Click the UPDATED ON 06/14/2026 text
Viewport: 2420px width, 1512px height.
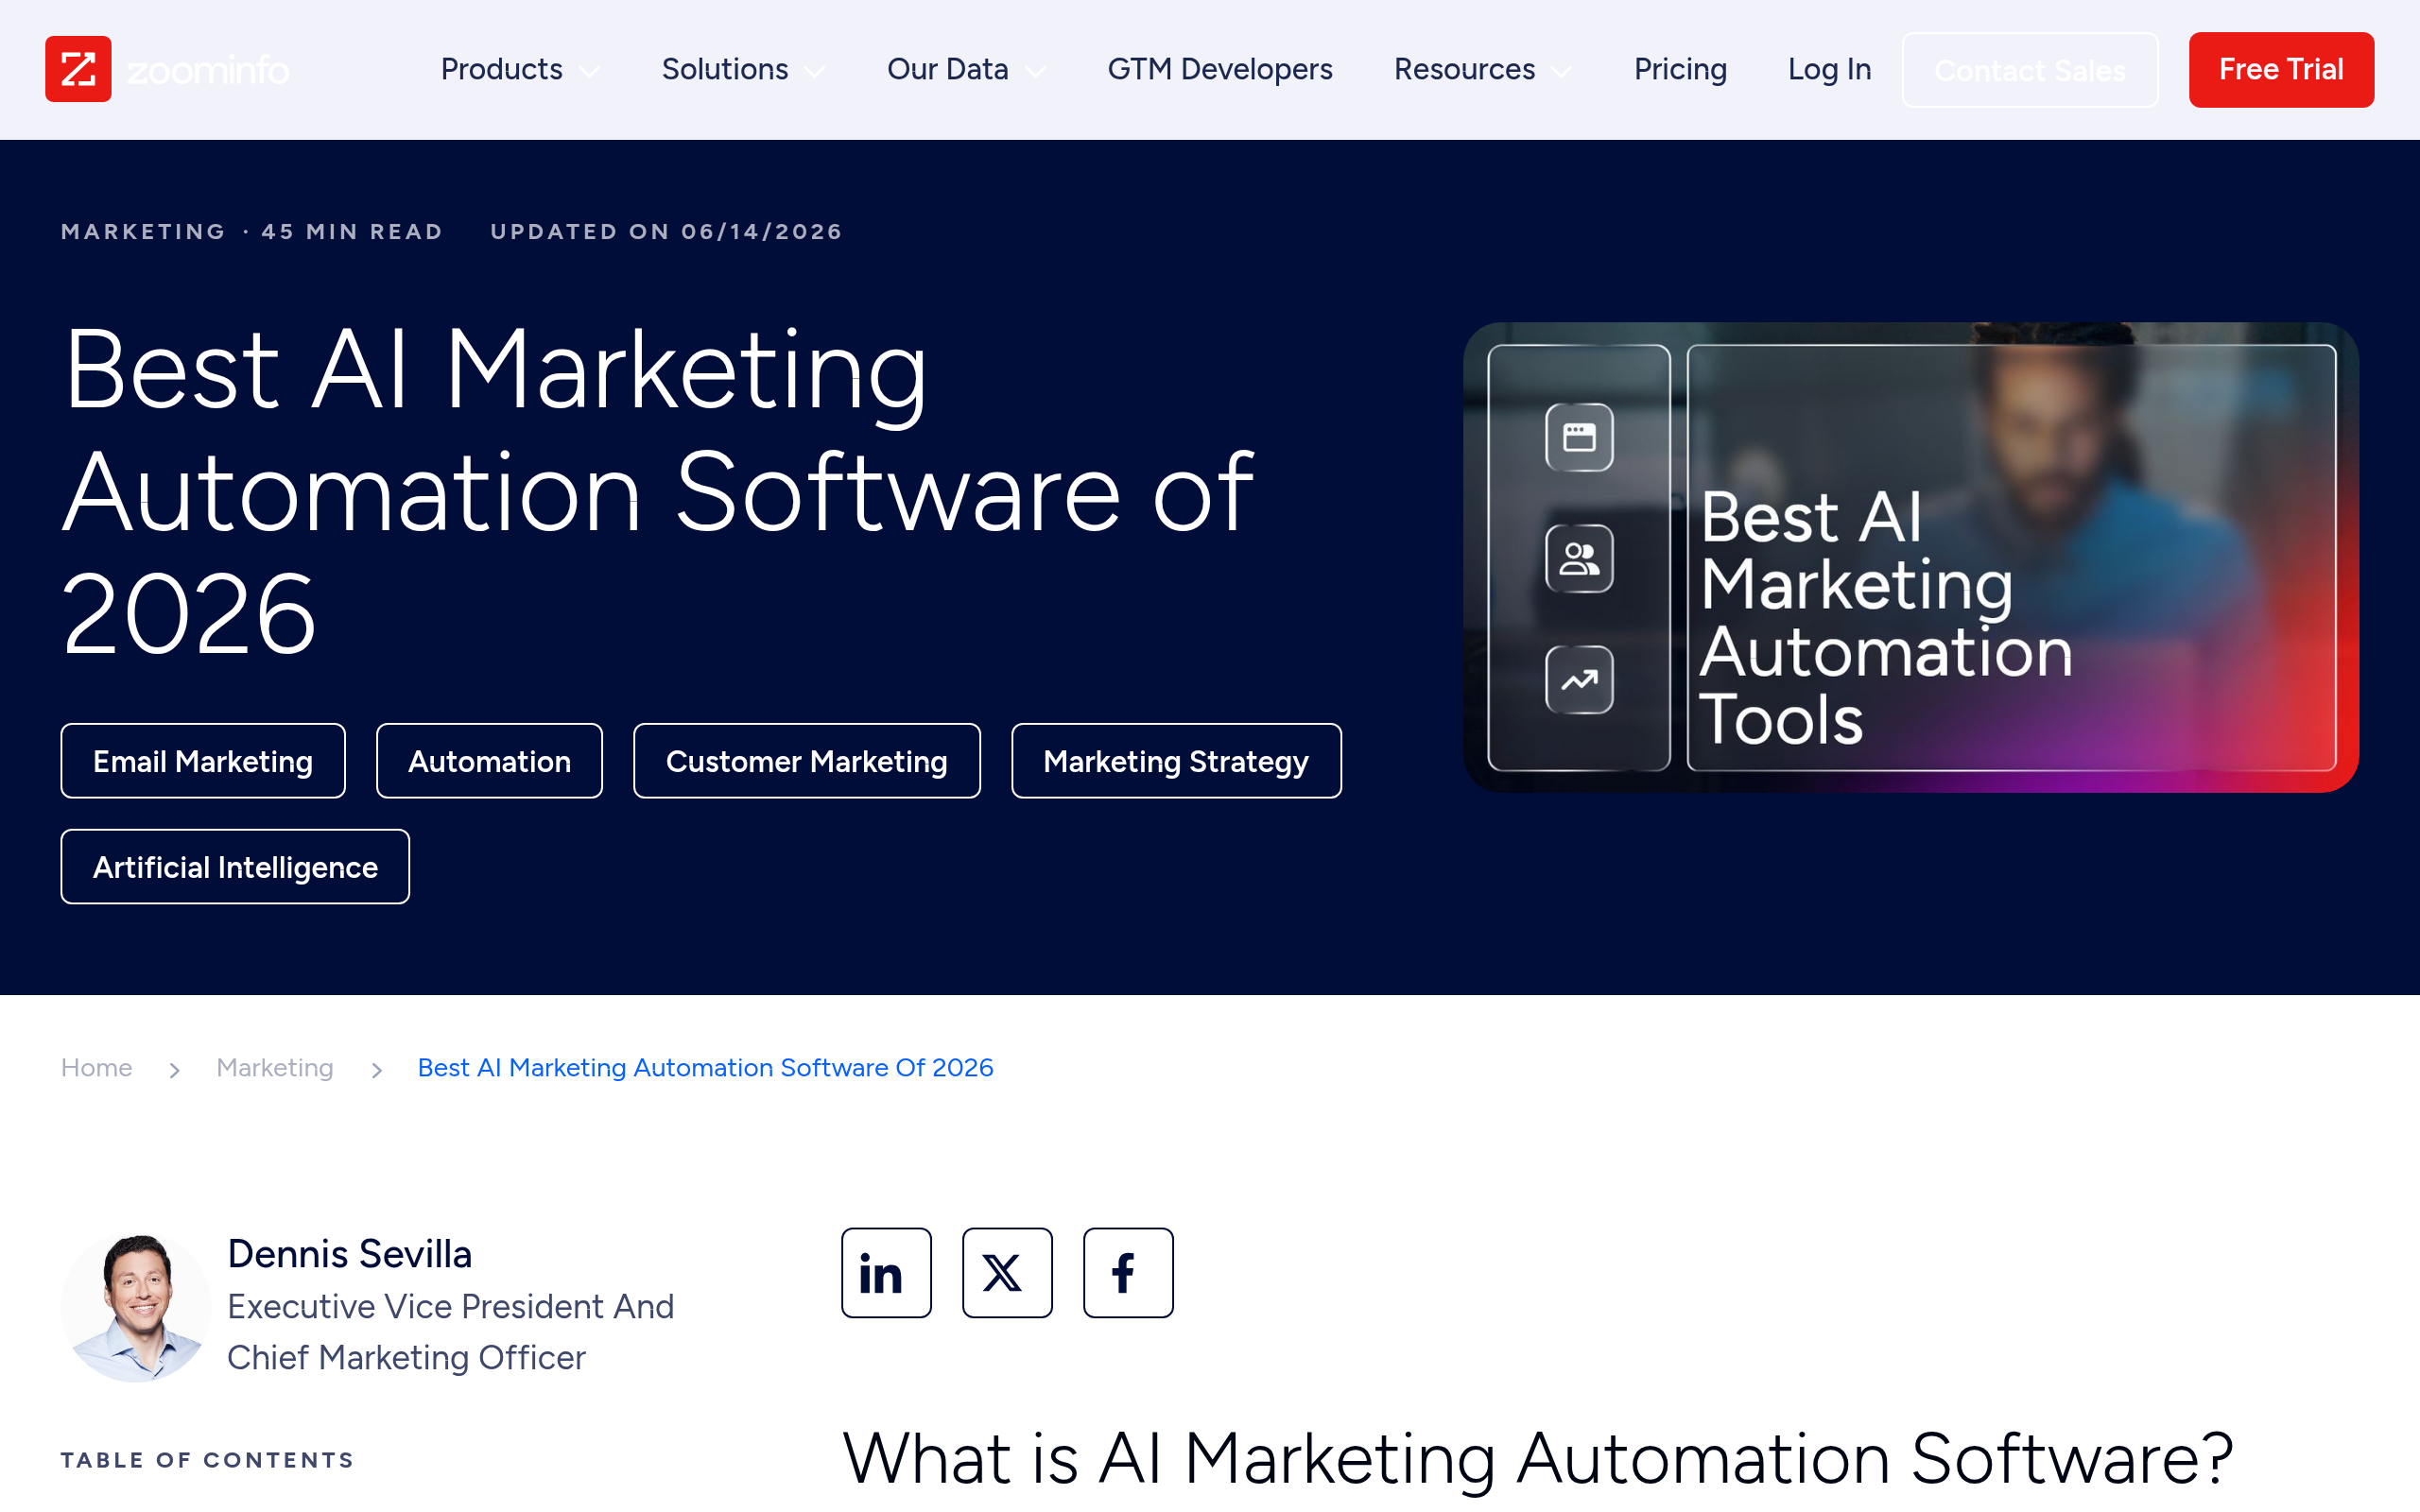pos(666,232)
